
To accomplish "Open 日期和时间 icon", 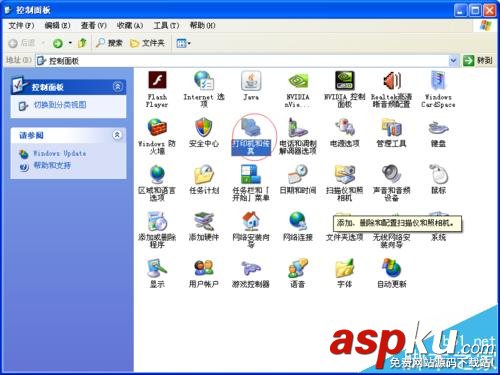I will [298, 175].
